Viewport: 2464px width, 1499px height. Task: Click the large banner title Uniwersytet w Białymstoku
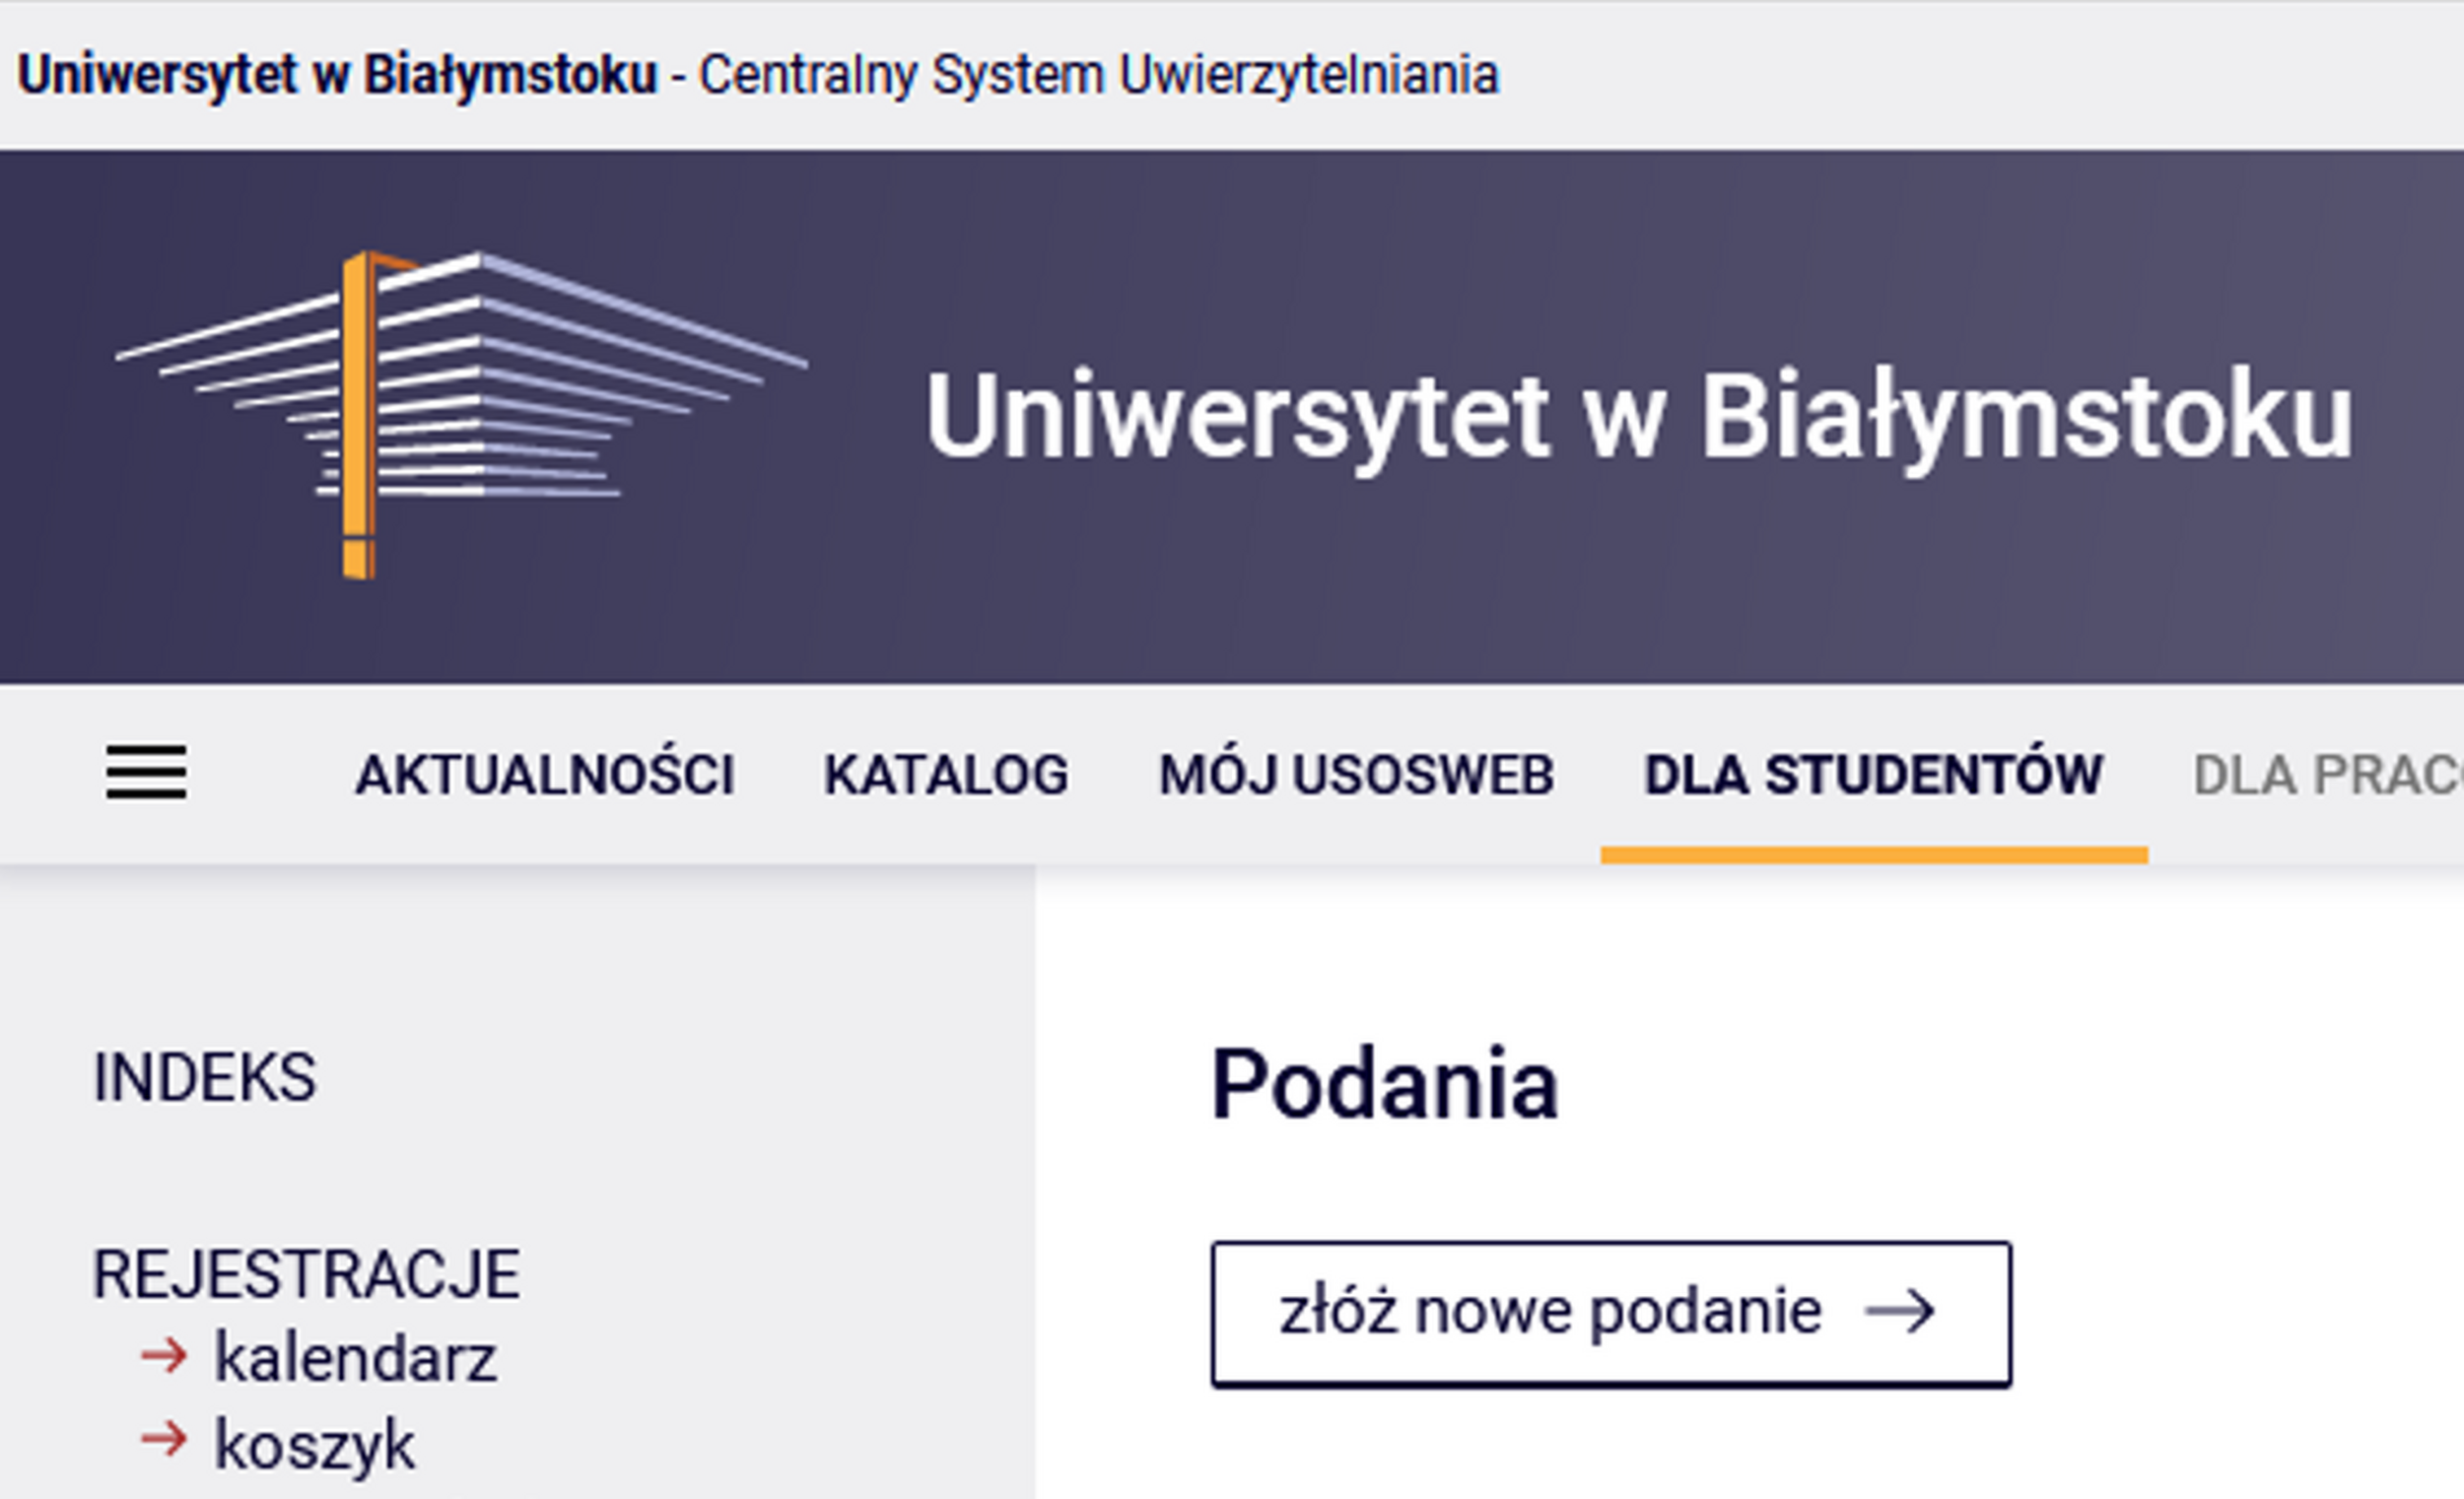[1638, 415]
